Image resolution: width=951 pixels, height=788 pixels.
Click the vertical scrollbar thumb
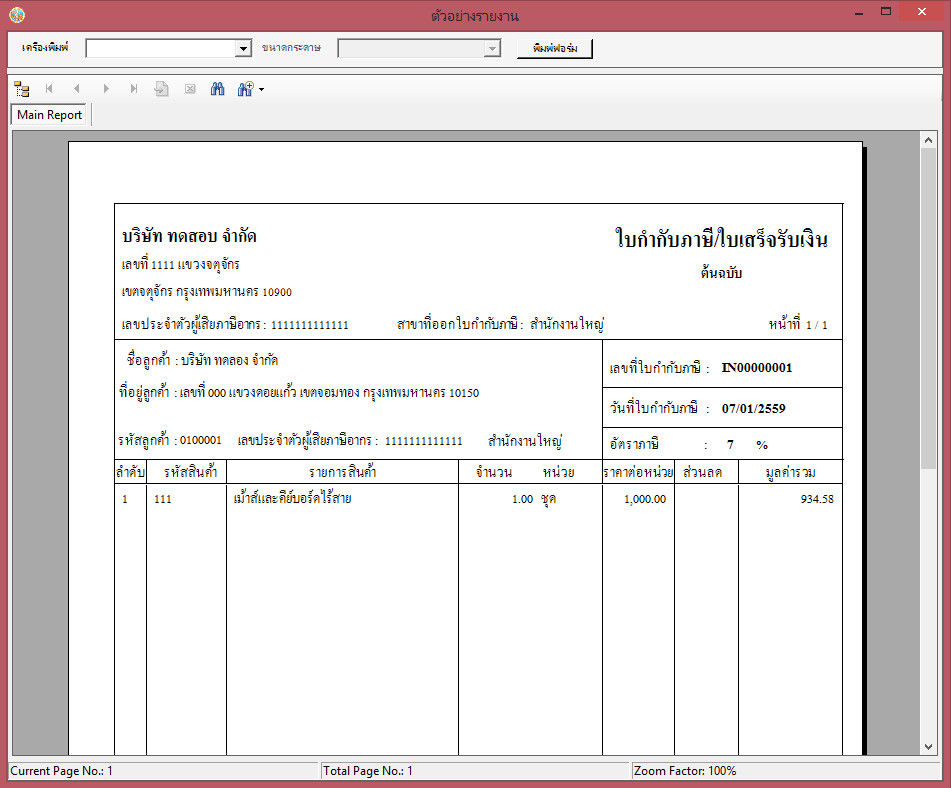(x=929, y=308)
